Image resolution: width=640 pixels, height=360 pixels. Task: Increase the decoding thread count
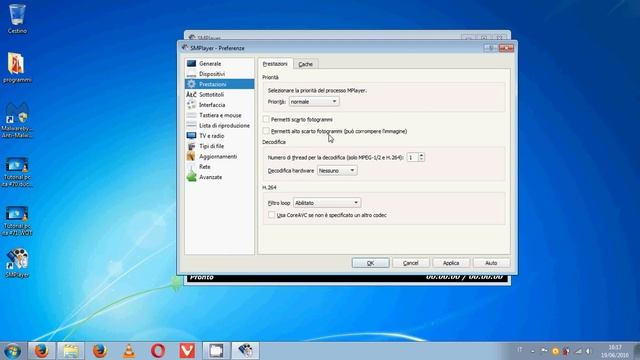pos(421,155)
